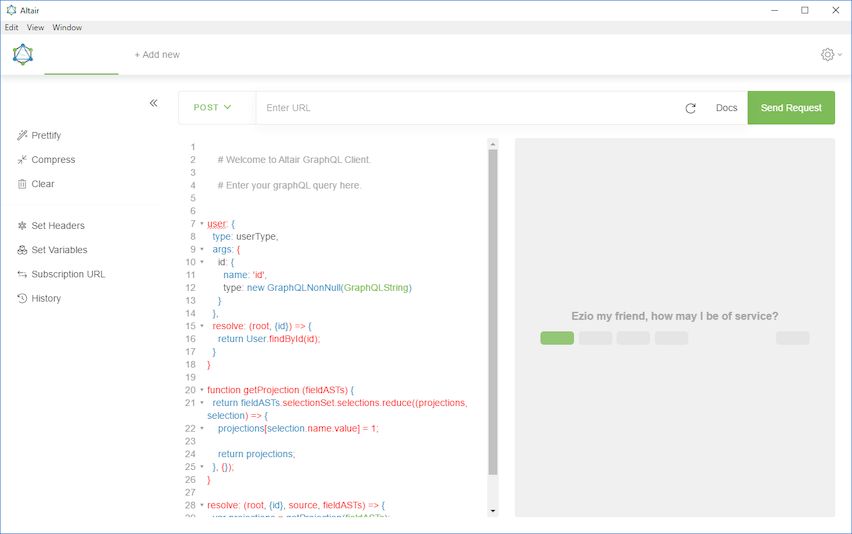Open the Window menu
The image size is (852, 534).
tap(67, 28)
